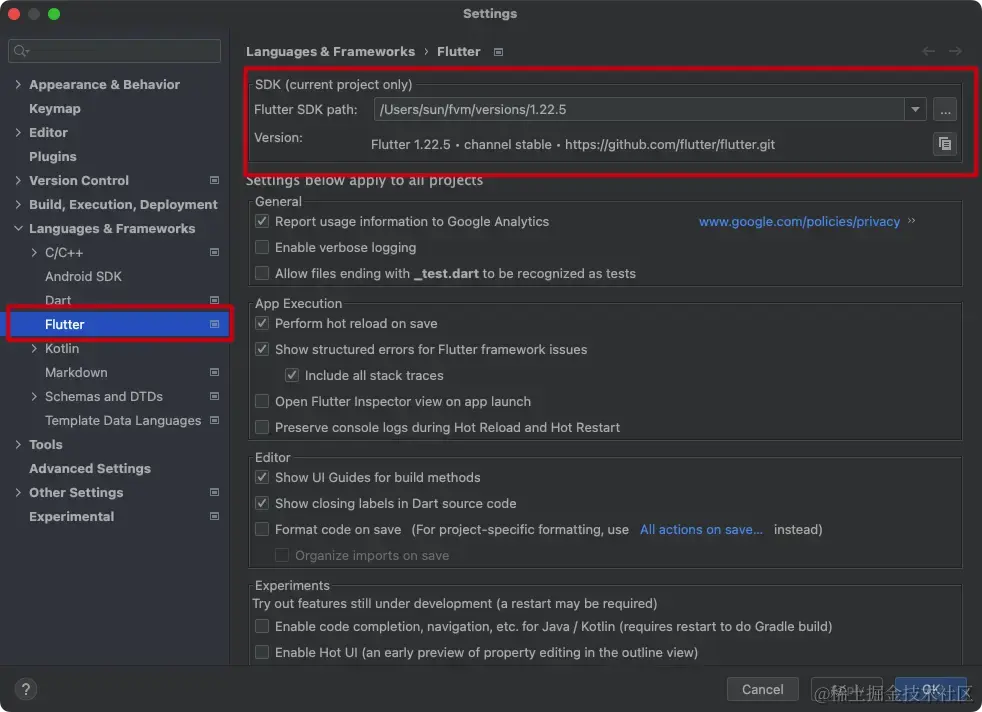This screenshot has width=982, height=712.
Task: Open Plugins settings page
Action: coord(53,157)
